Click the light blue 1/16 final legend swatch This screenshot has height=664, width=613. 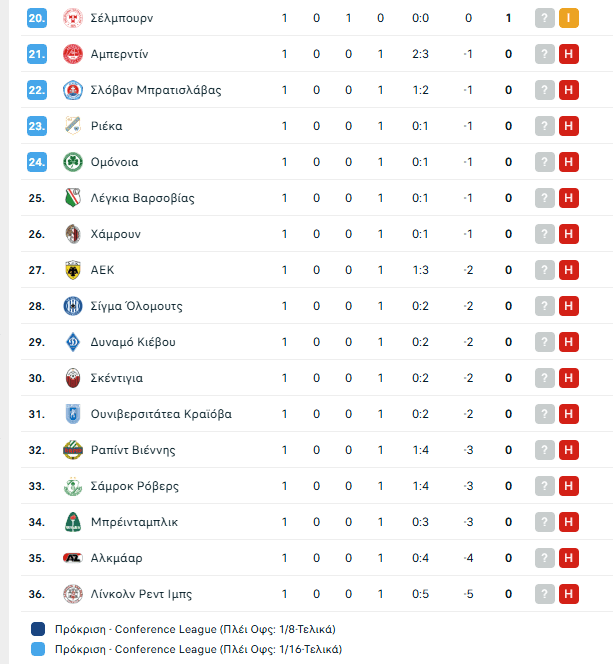pyautogui.click(x=37, y=649)
